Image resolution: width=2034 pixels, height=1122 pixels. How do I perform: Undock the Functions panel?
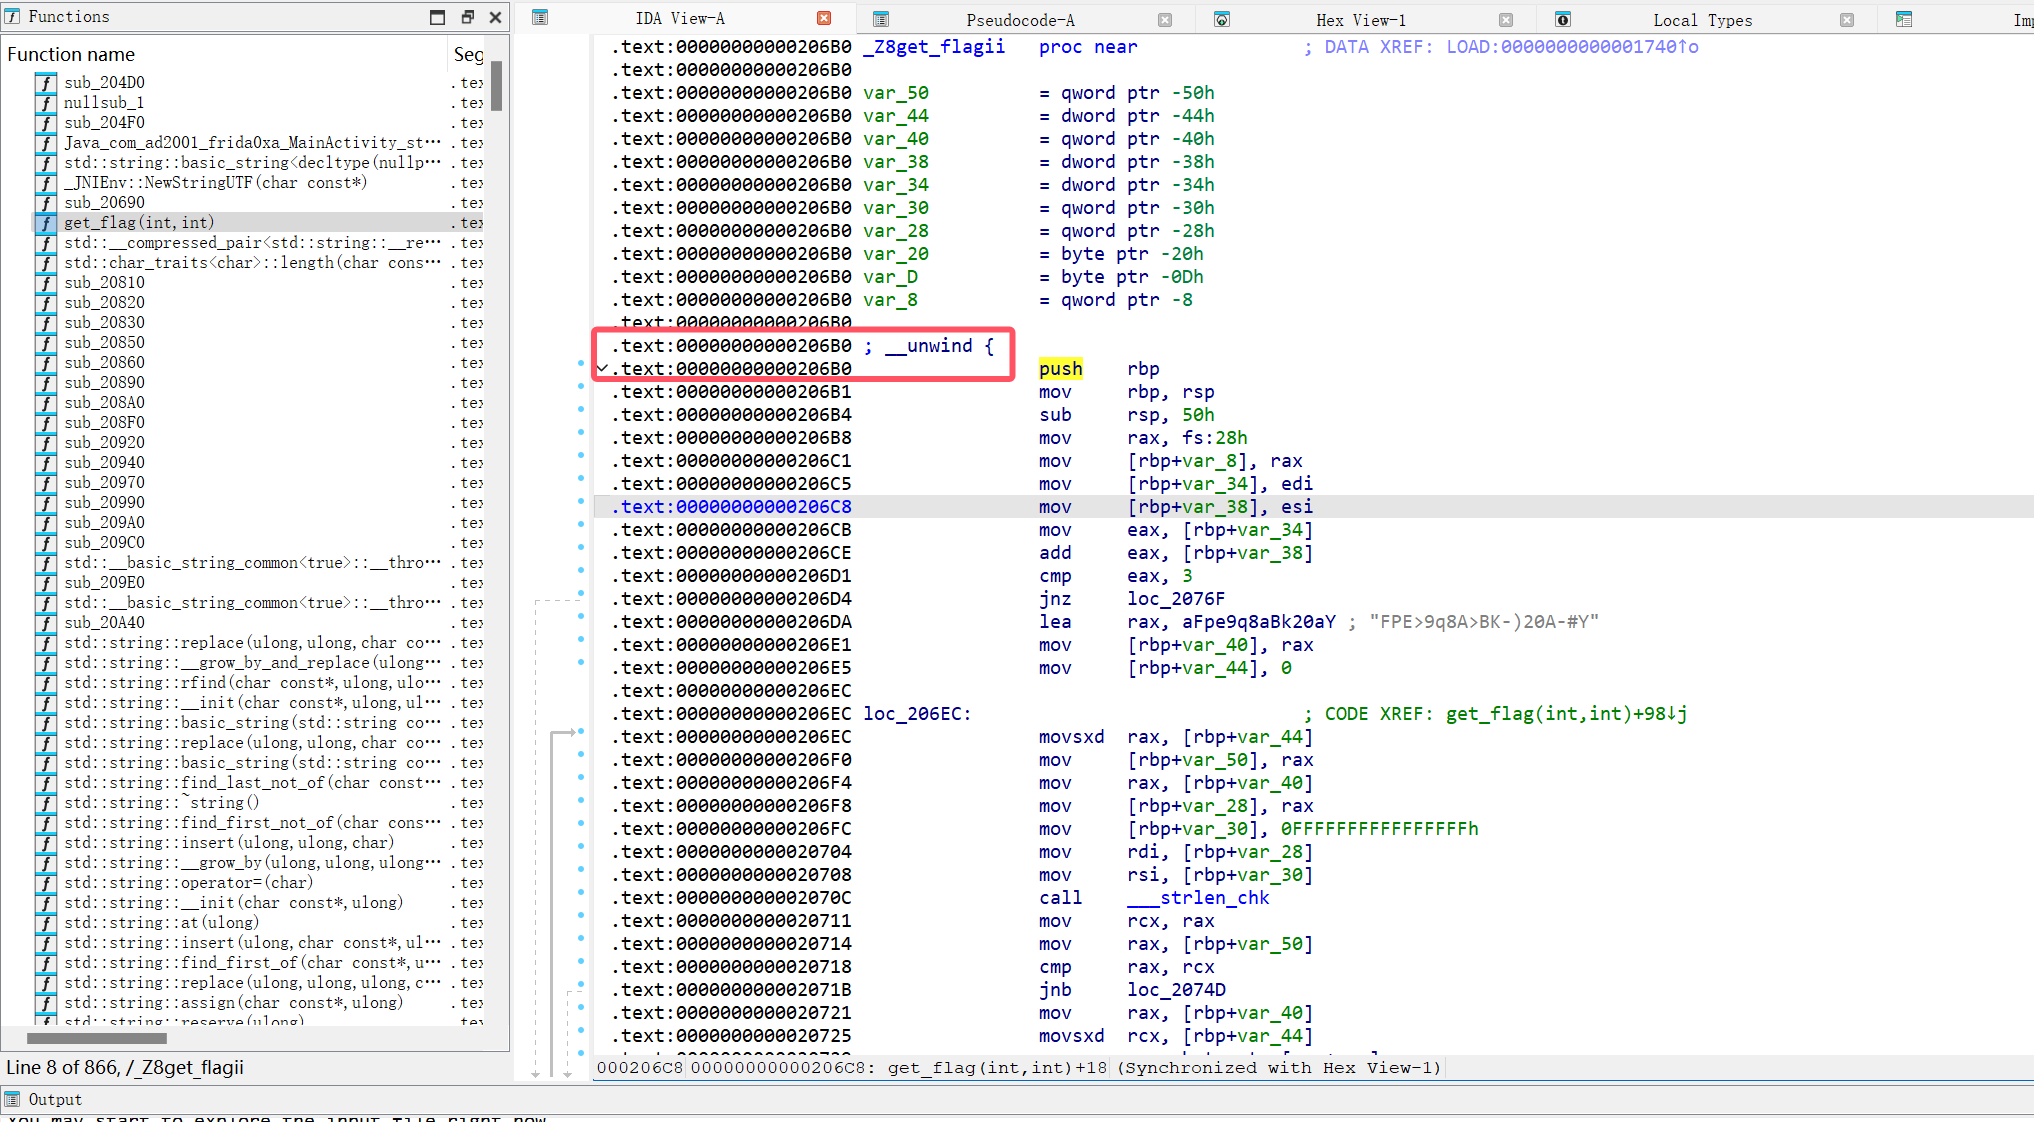point(467,17)
